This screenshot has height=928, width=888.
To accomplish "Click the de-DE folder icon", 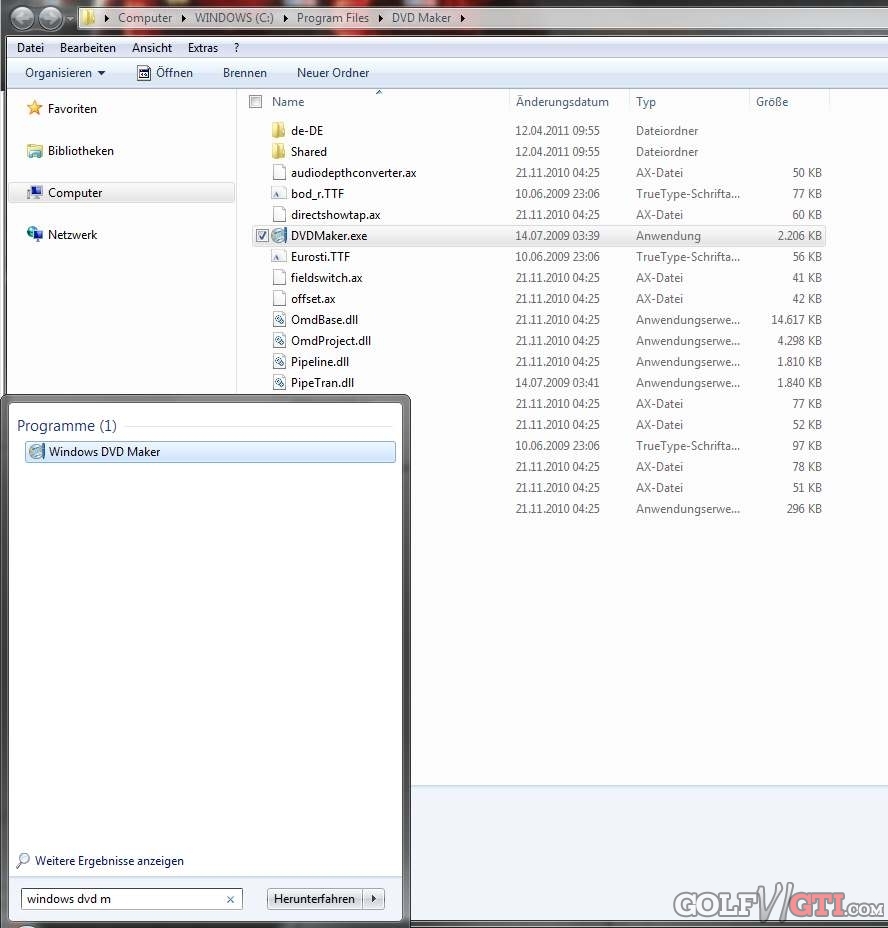I will [279, 130].
